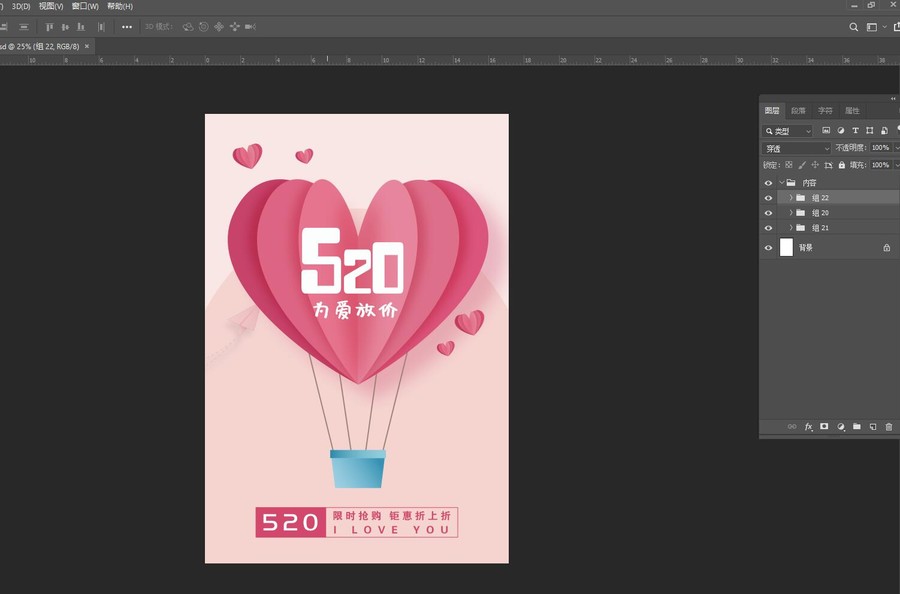900x594 pixels.
Task: Click the search magnifier icon top right
Action: point(854,27)
